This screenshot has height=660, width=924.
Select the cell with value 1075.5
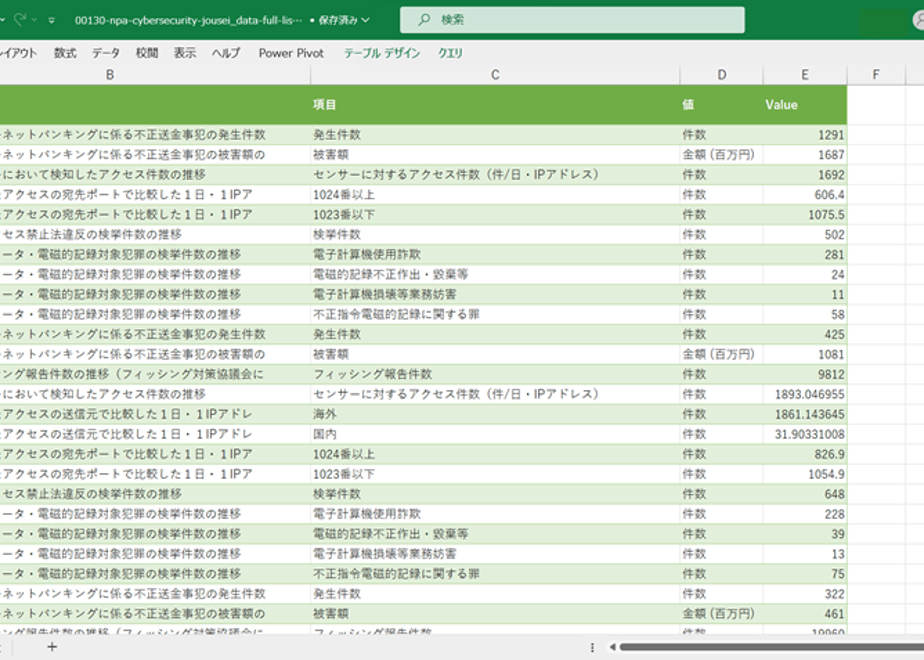(805, 215)
